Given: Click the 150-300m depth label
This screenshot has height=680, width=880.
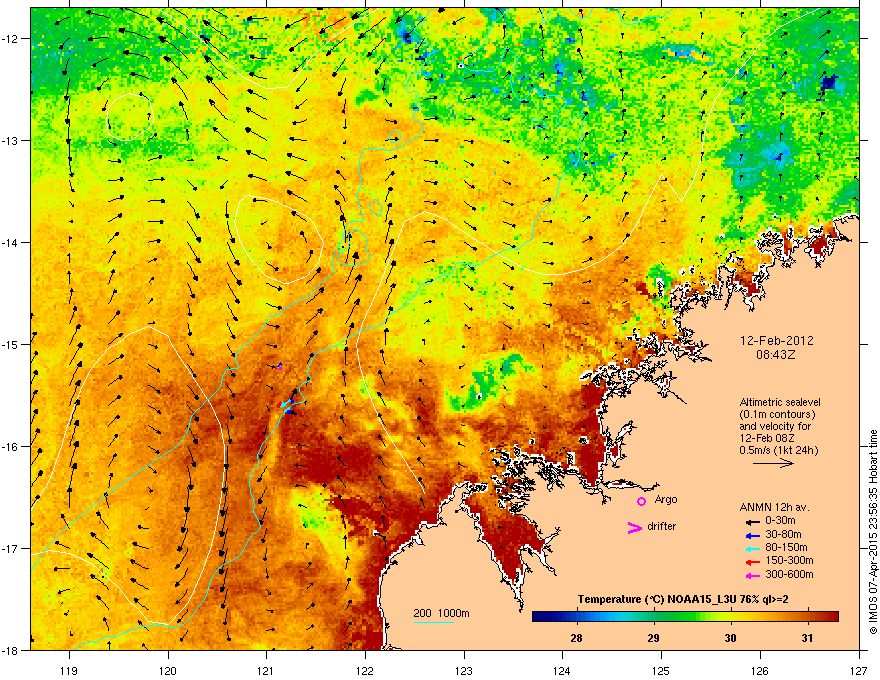Looking at the screenshot, I should (x=789, y=560).
